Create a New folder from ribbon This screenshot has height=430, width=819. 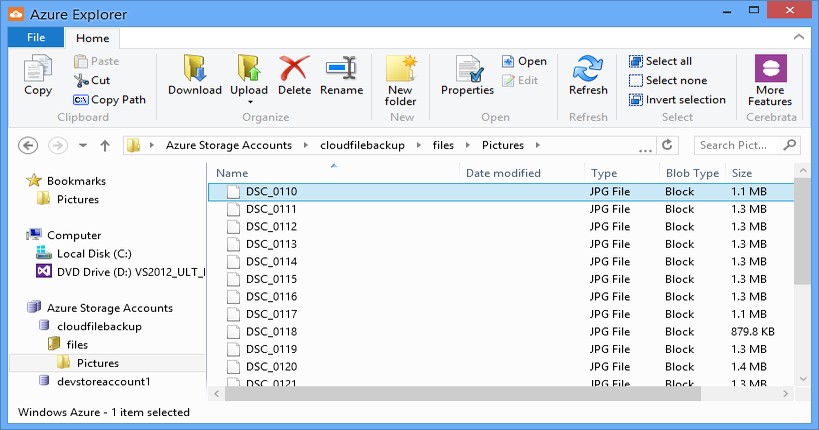(400, 81)
